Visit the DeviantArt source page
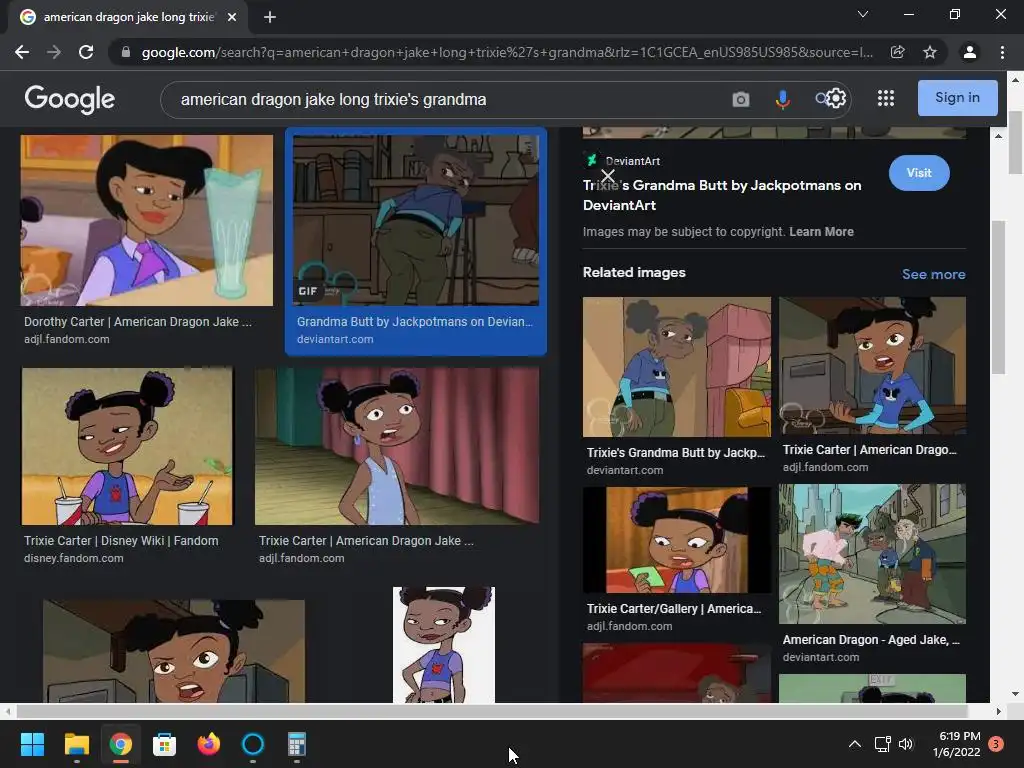The image size is (1024, 768). (919, 173)
